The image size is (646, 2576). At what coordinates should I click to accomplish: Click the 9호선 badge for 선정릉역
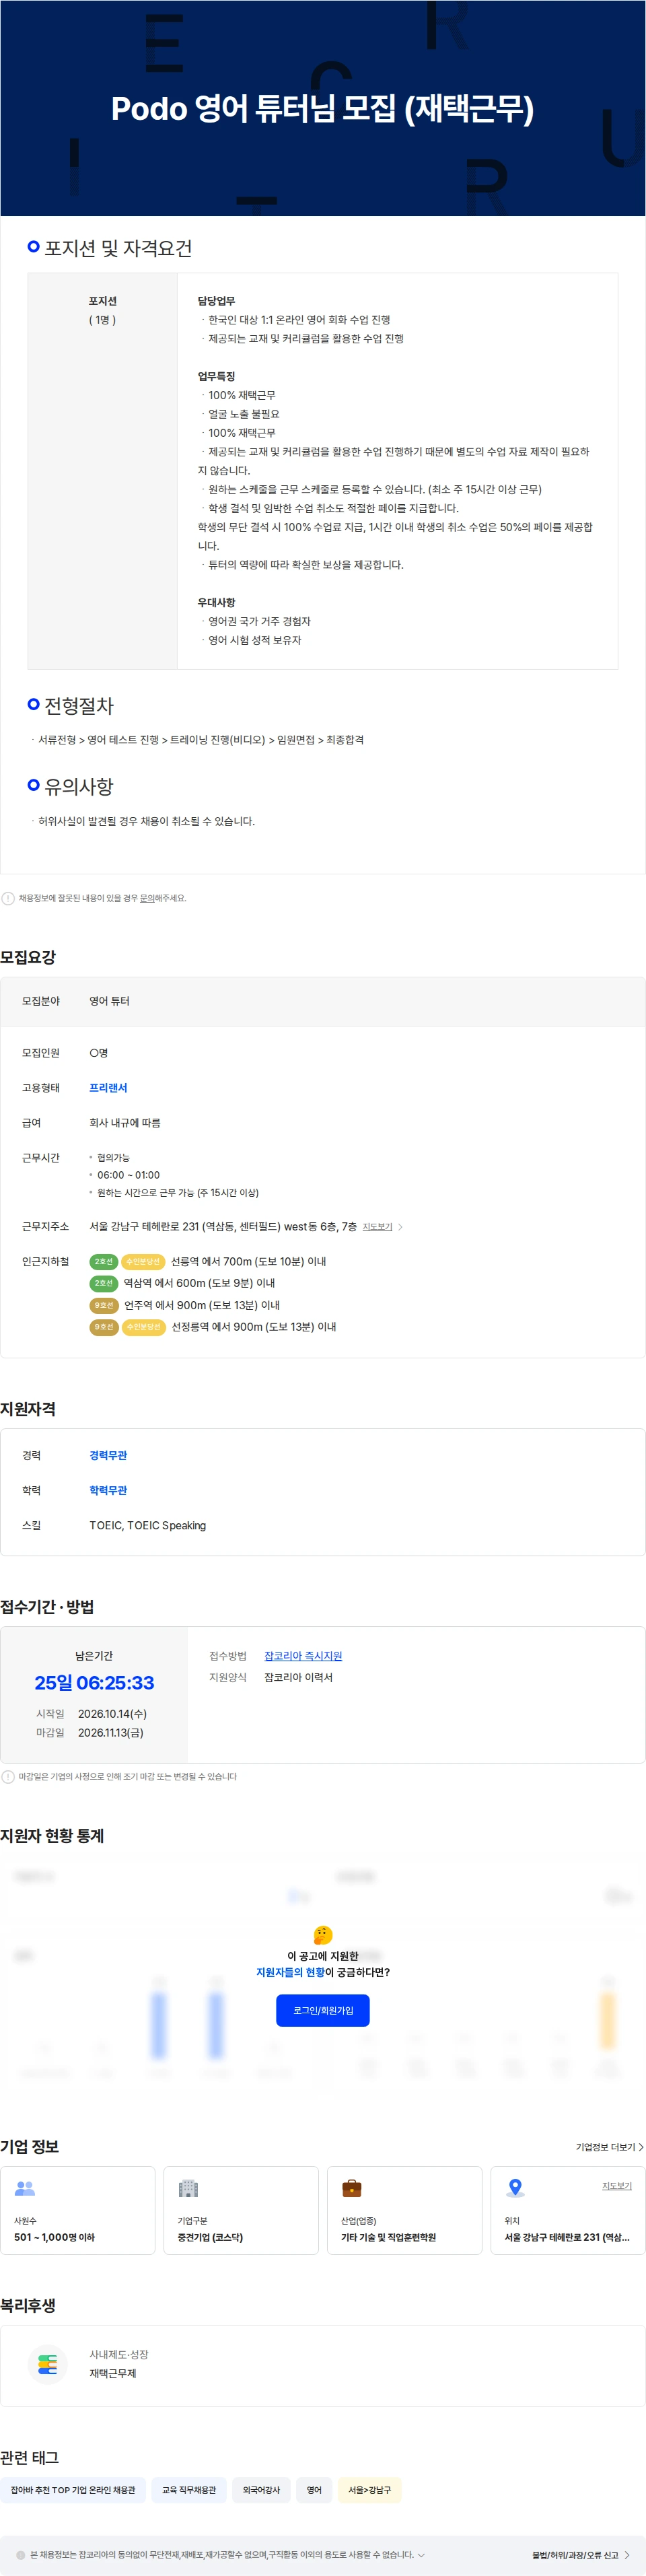point(104,1326)
